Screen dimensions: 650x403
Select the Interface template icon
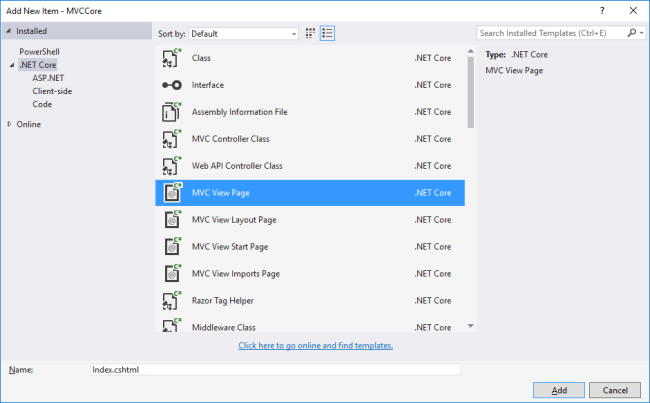point(170,85)
